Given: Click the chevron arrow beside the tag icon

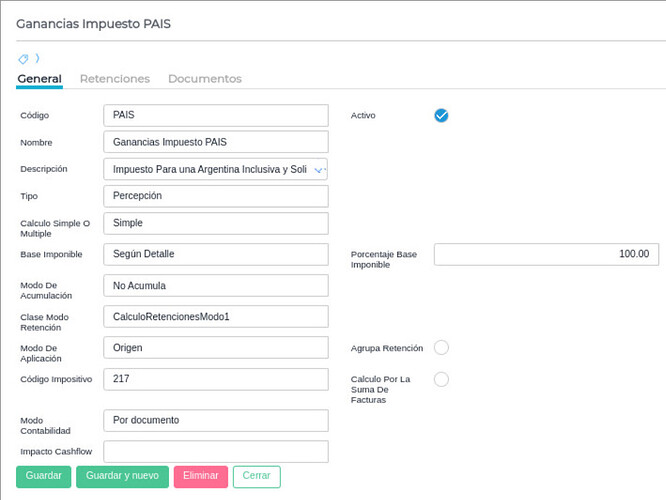Looking at the screenshot, I should pyautogui.click(x=37, y=59).
